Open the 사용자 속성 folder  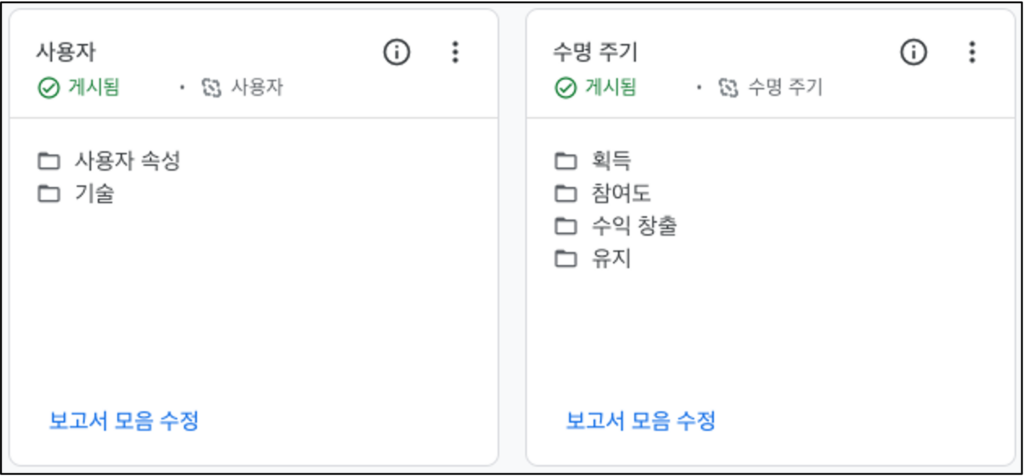click(x=108, y=161)
